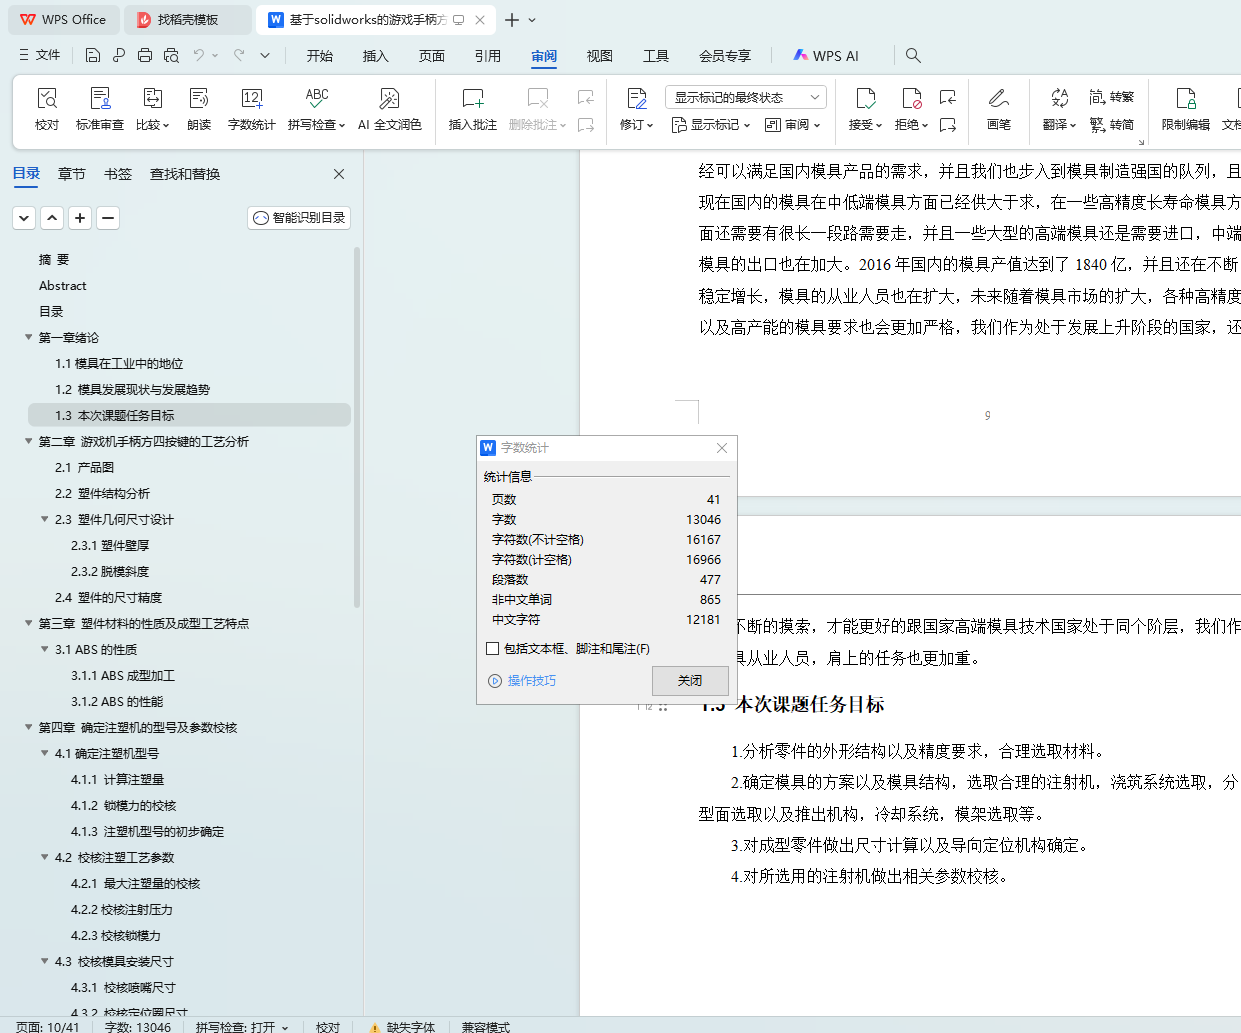Switch to 引用 ribbon tab
The height and width of the screenshot is (1033, 1241).
point(488,56)
